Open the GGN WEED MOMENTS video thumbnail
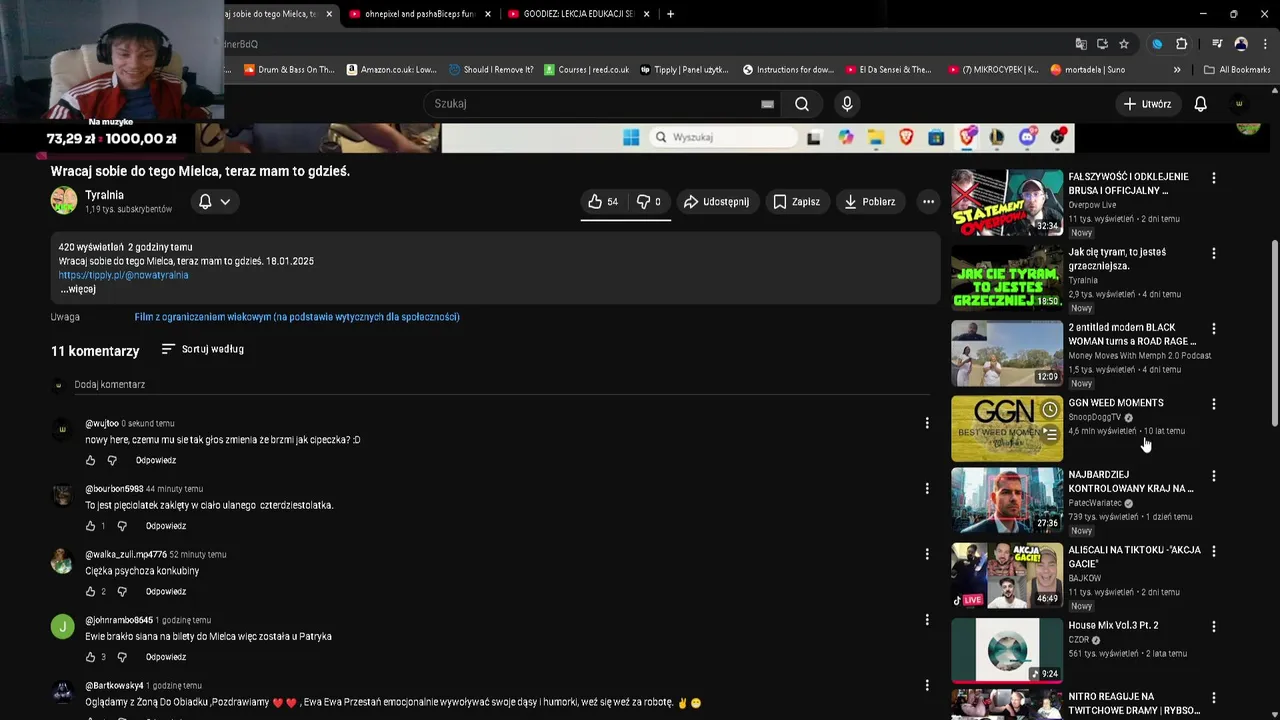This screenshot has height=720, width=1280. coord(1007,429)
